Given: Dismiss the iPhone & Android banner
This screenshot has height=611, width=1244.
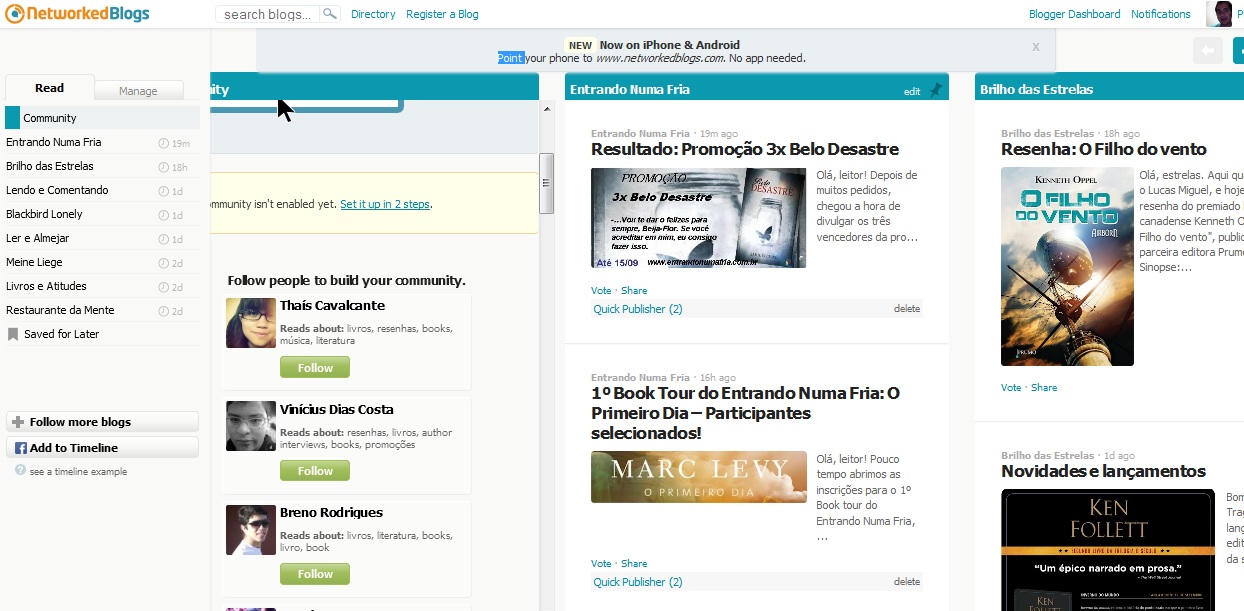Looking at the screenshot, I should coord(1036,47).
